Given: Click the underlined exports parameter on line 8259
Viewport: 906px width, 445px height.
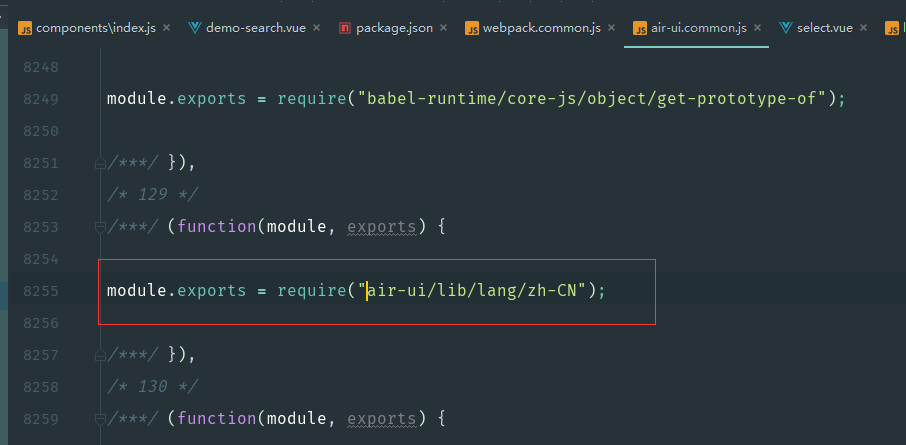Looking at the screenshot, I should pos(381,419).
